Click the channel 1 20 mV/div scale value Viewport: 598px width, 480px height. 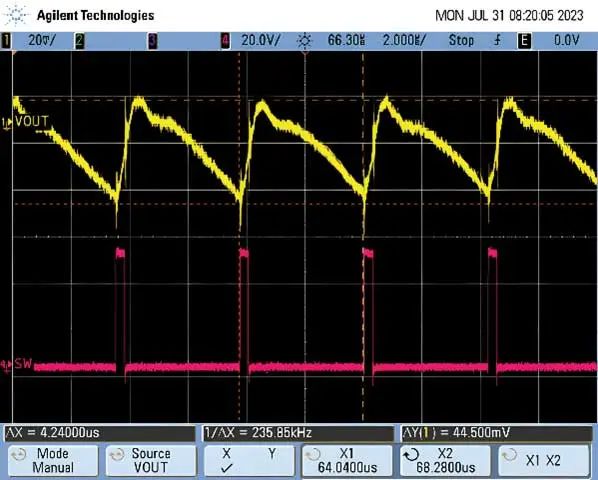click(x=42, y=40)
